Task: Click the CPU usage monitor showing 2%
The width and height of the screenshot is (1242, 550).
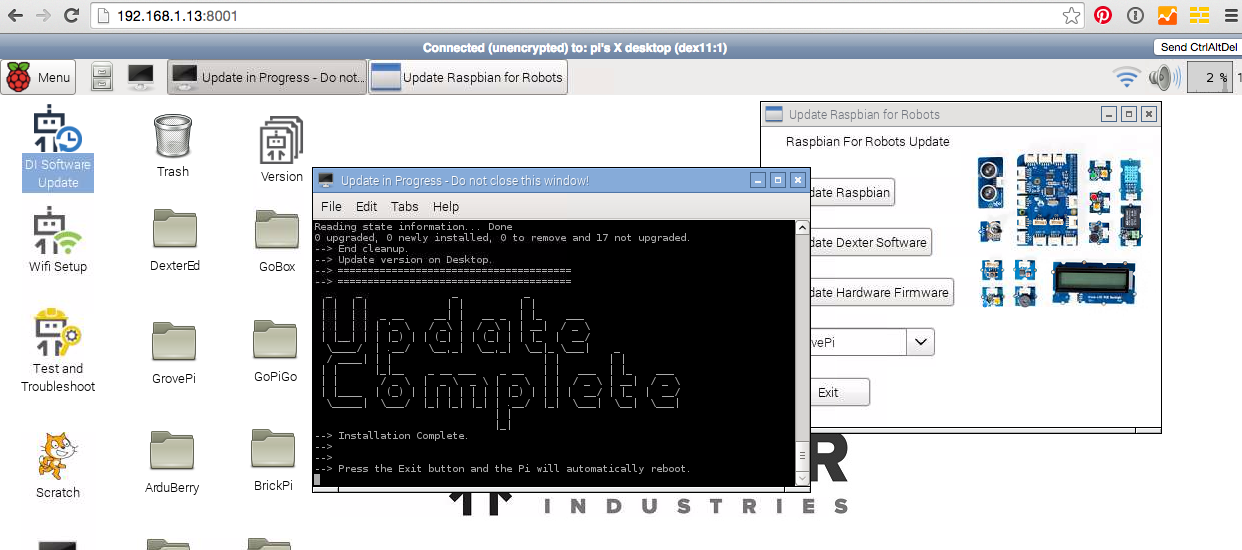Action: pos(1209,77)
